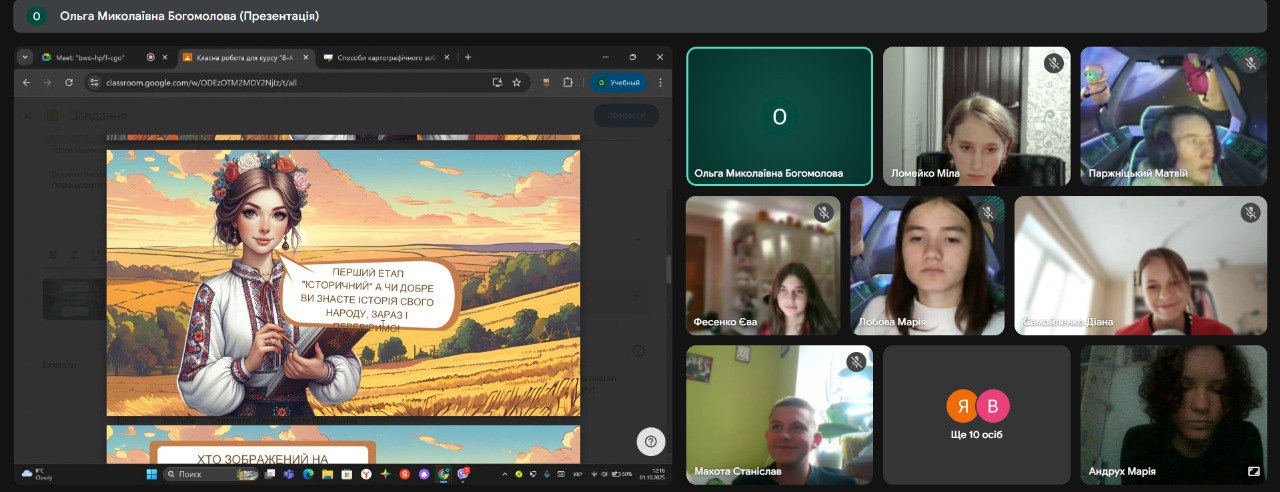The image size is (1280, 492).
Task: Switch to the Класна робота для курсу tab
Action: 247,57
